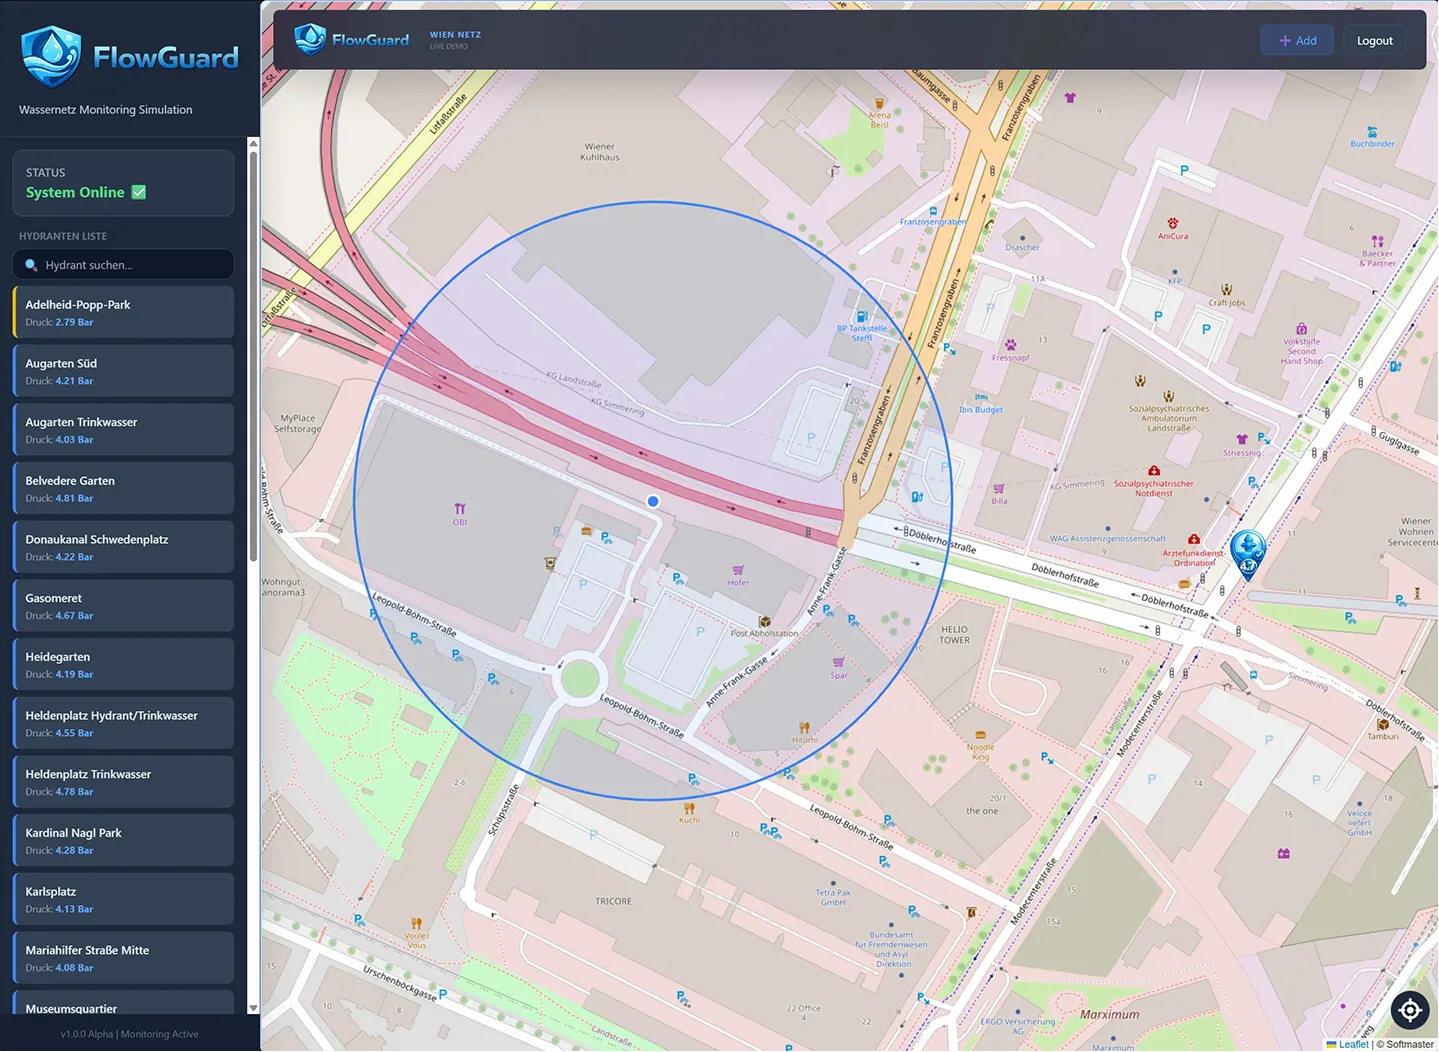Click the blue dot at the coverage circle center

click(653, 501)
